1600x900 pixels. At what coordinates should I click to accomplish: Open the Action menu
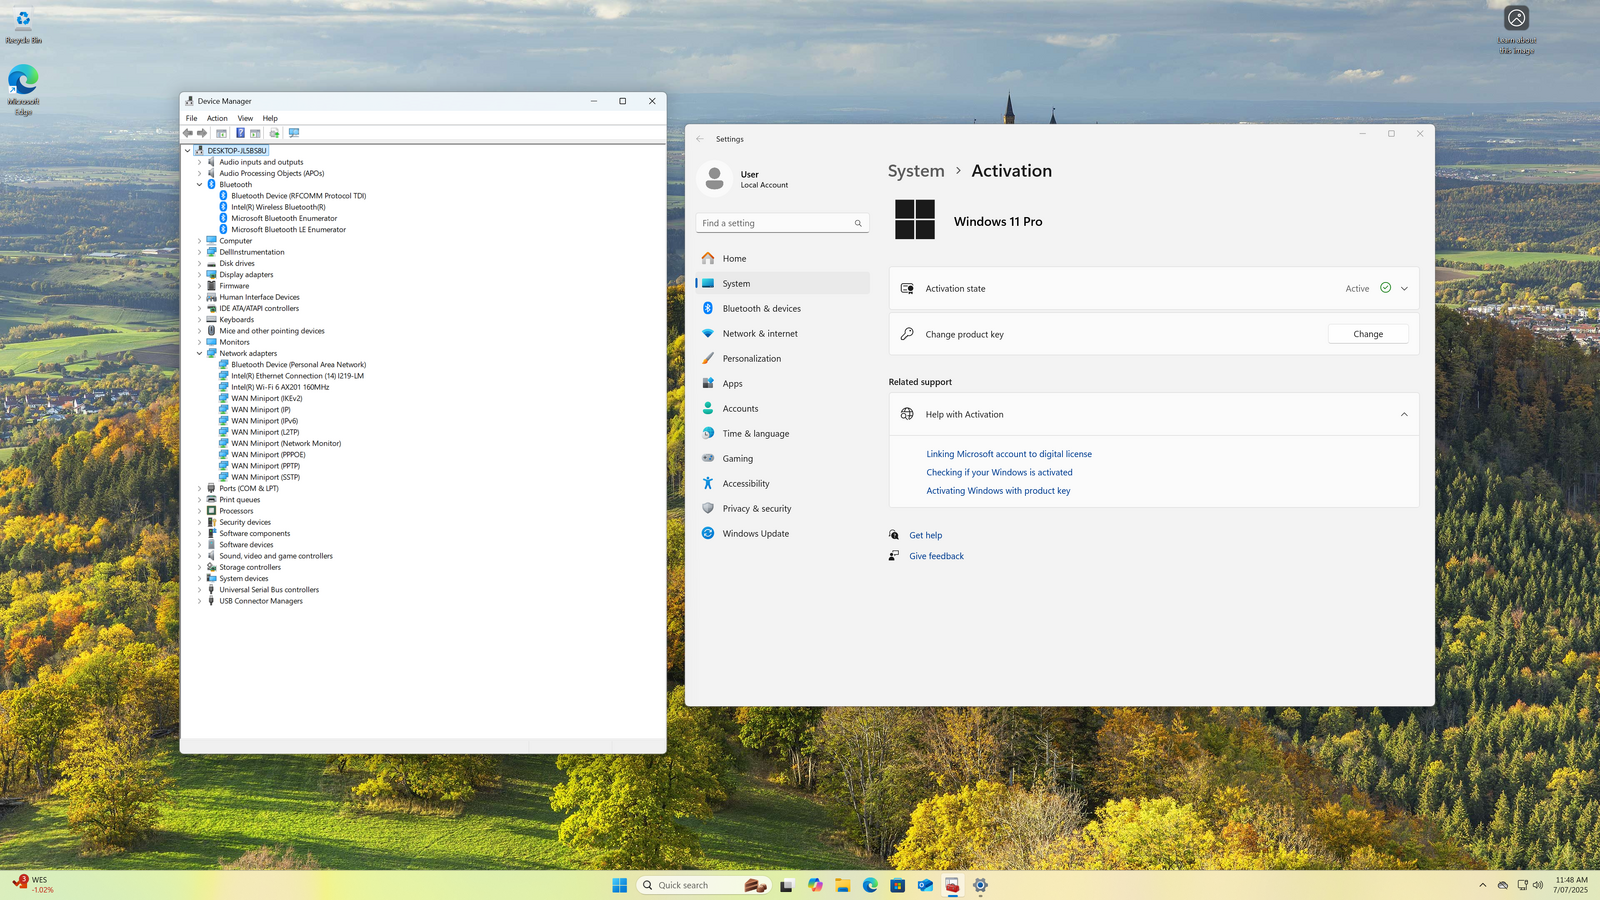tap(217, 118)
